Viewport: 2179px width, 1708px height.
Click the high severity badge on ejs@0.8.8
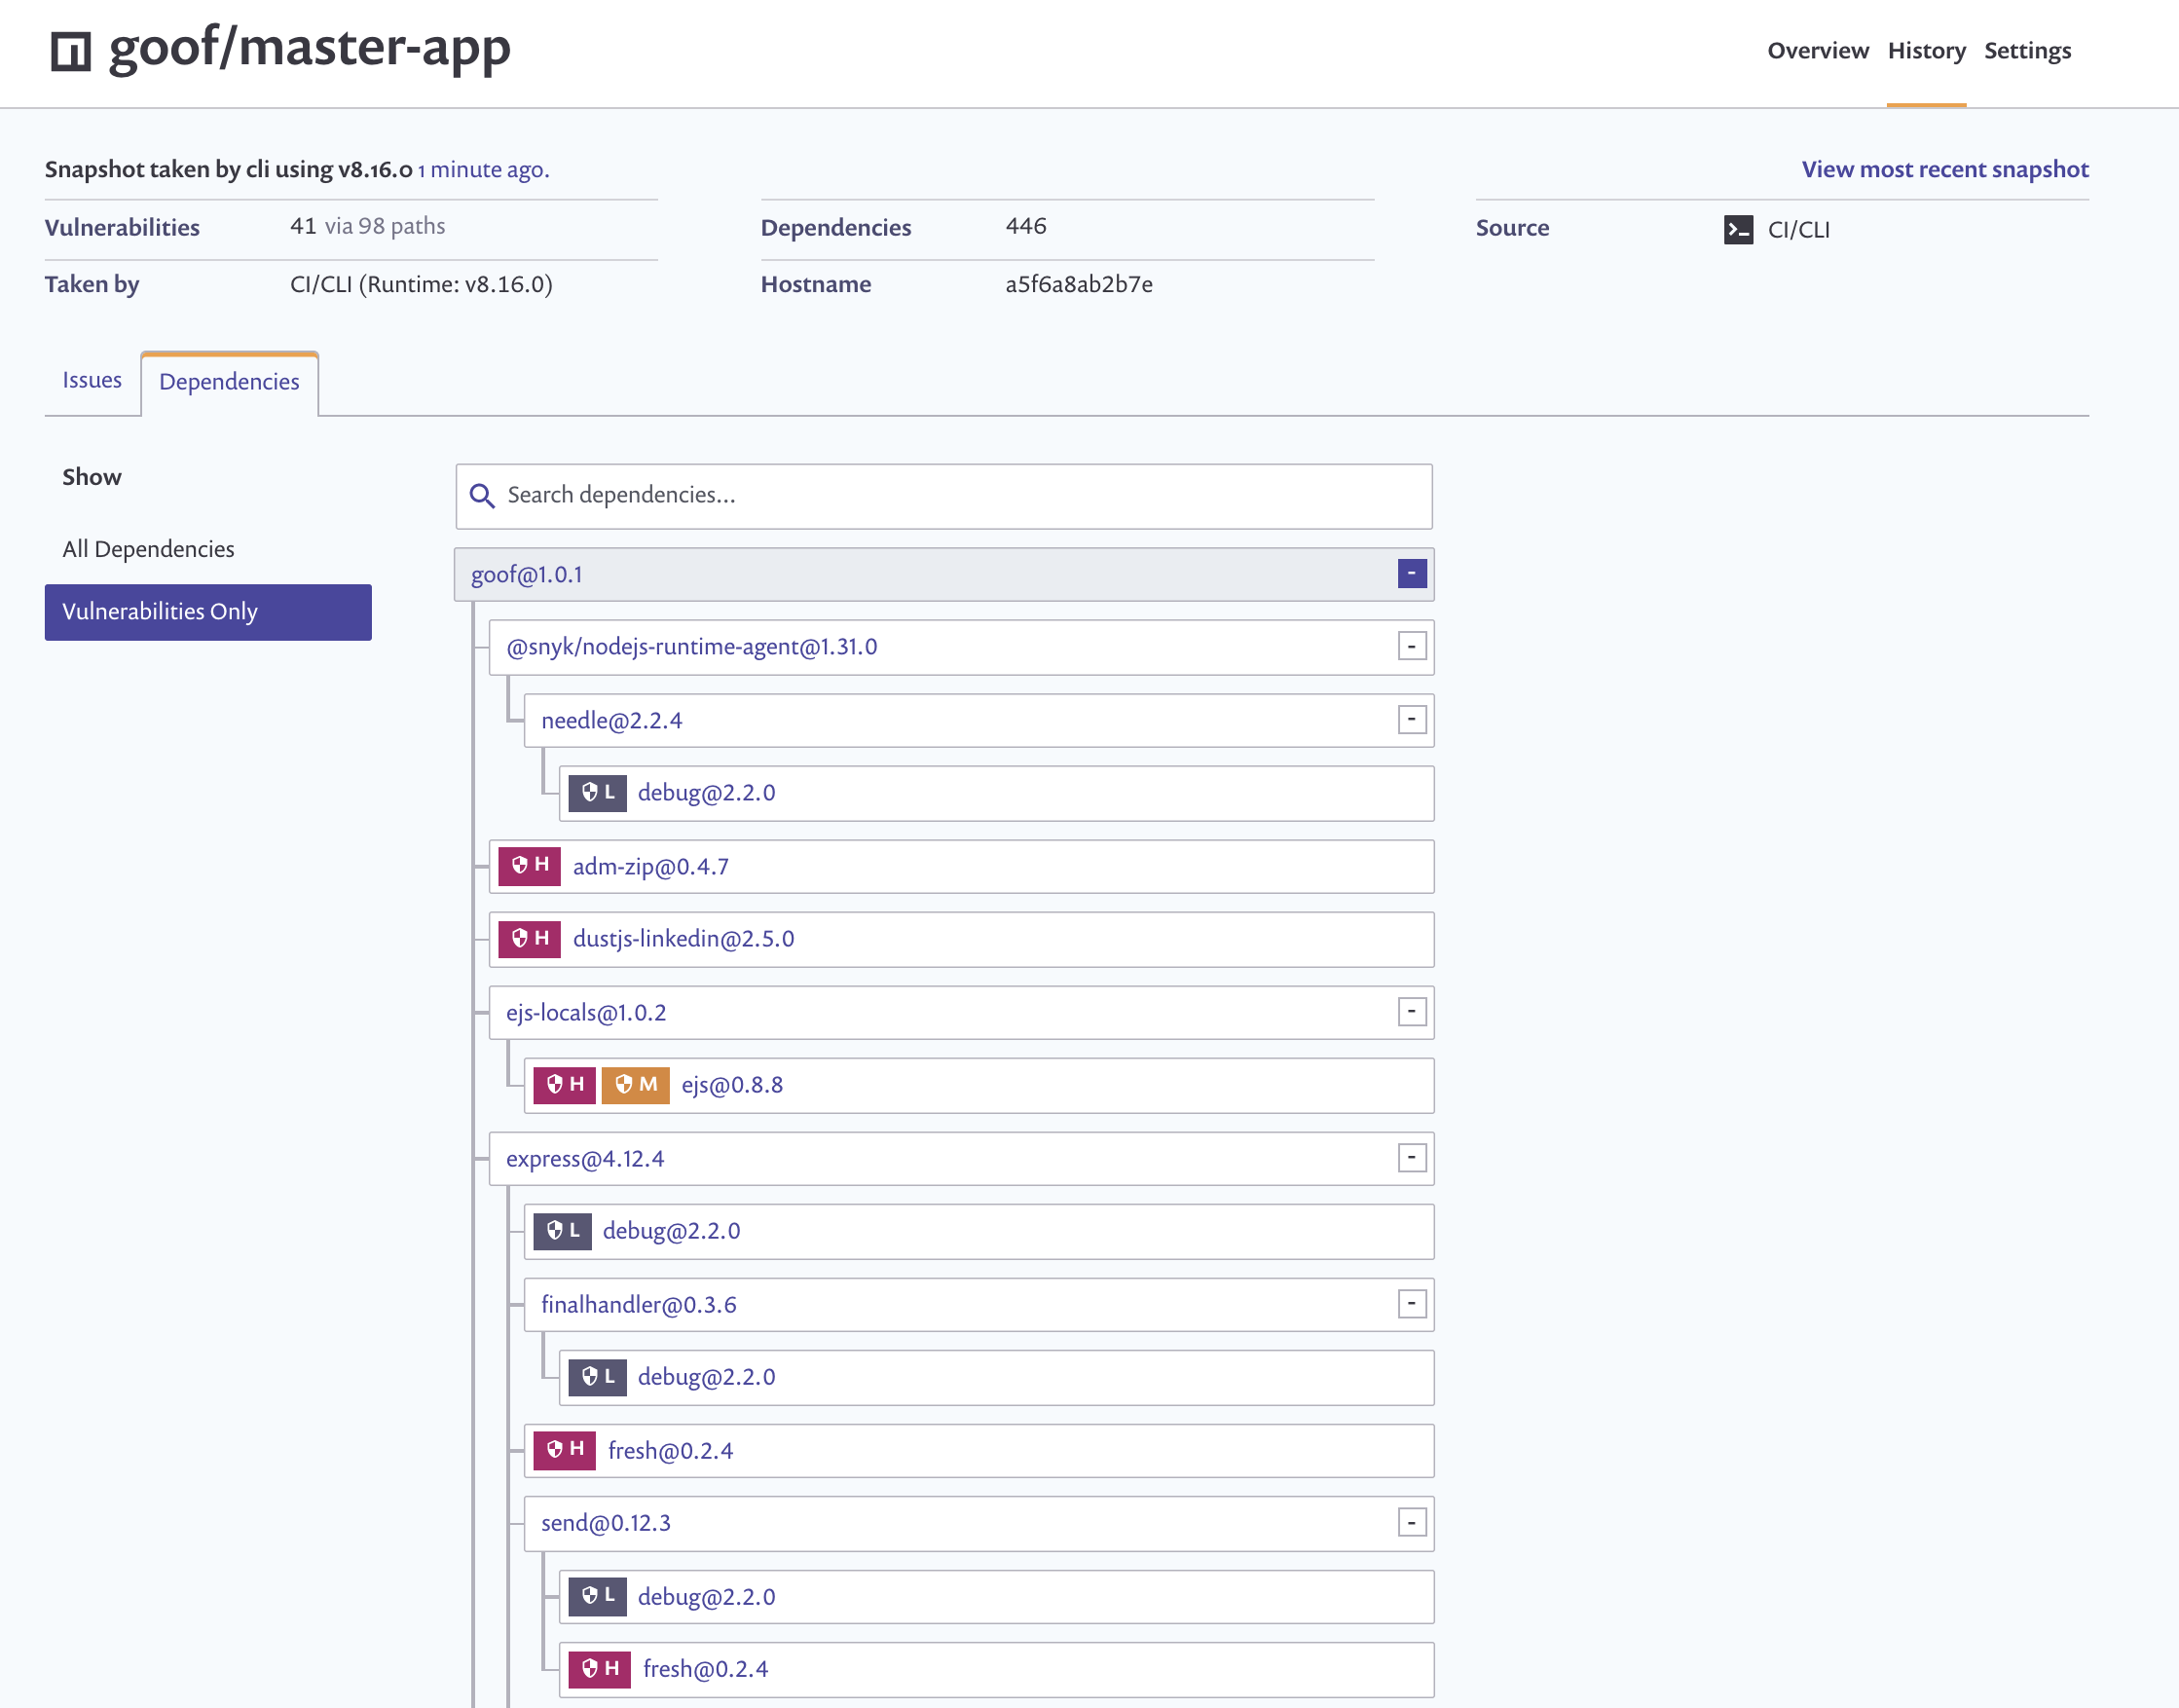(x=564, y=1085)
